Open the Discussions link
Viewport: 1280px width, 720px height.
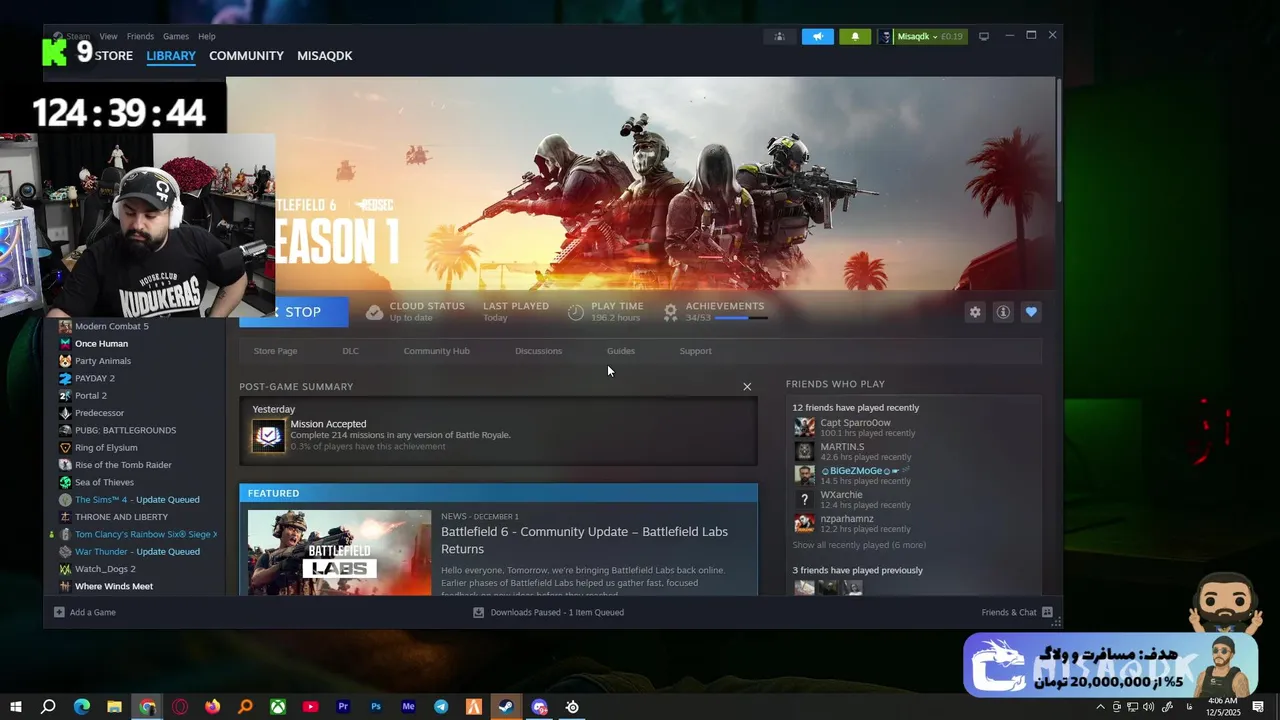(x=538, y=351)
